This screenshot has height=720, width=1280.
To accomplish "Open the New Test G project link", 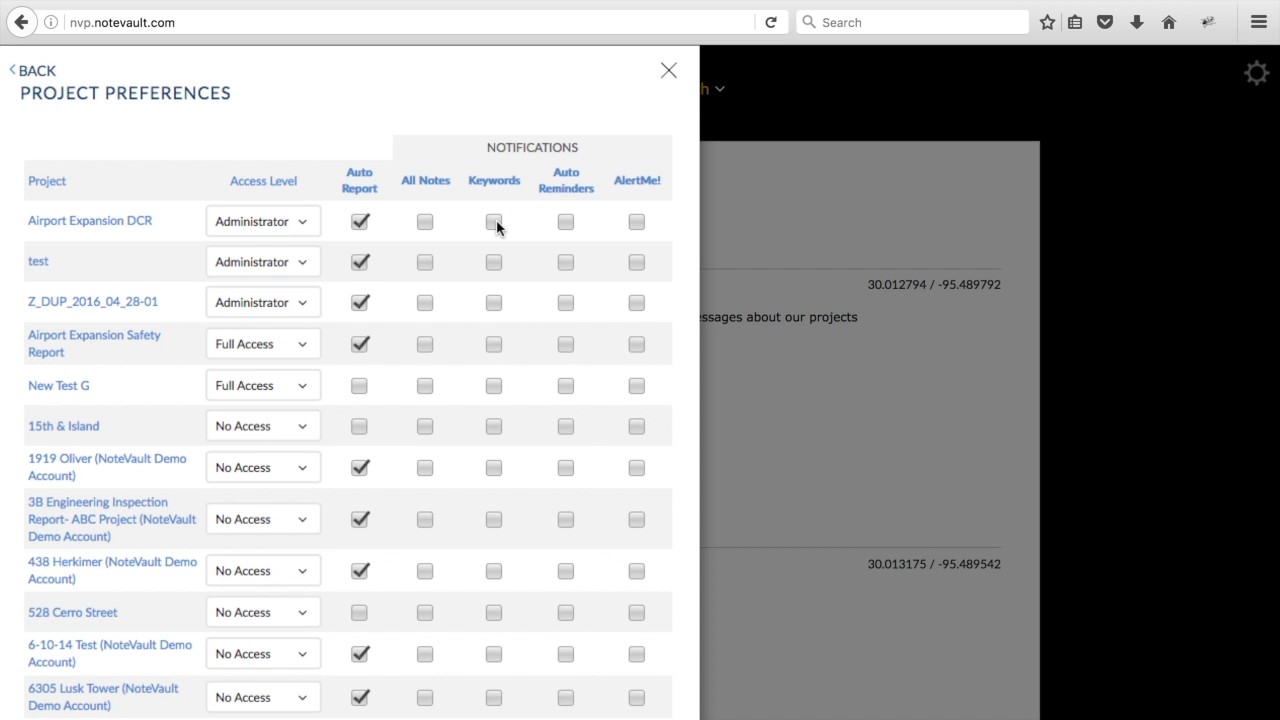I will coord(59,386).
